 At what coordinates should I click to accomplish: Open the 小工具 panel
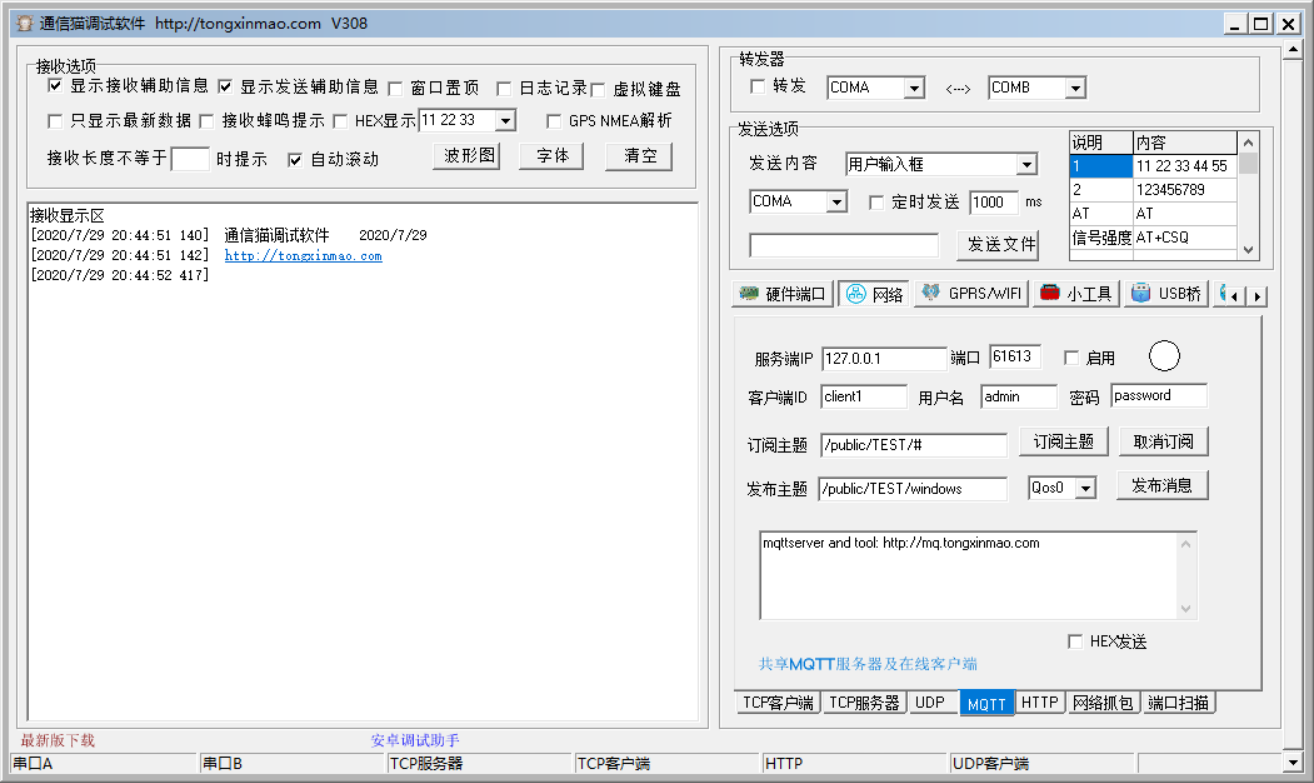pos(1075,292)
